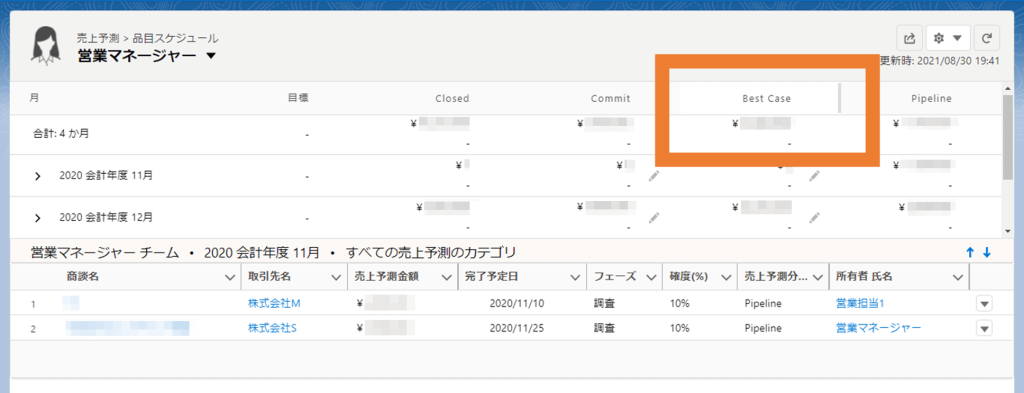Screen dimensions: 1024x393
Task: Click the scrollbar down arrow of forecast grid
Action: [1008, 231]
